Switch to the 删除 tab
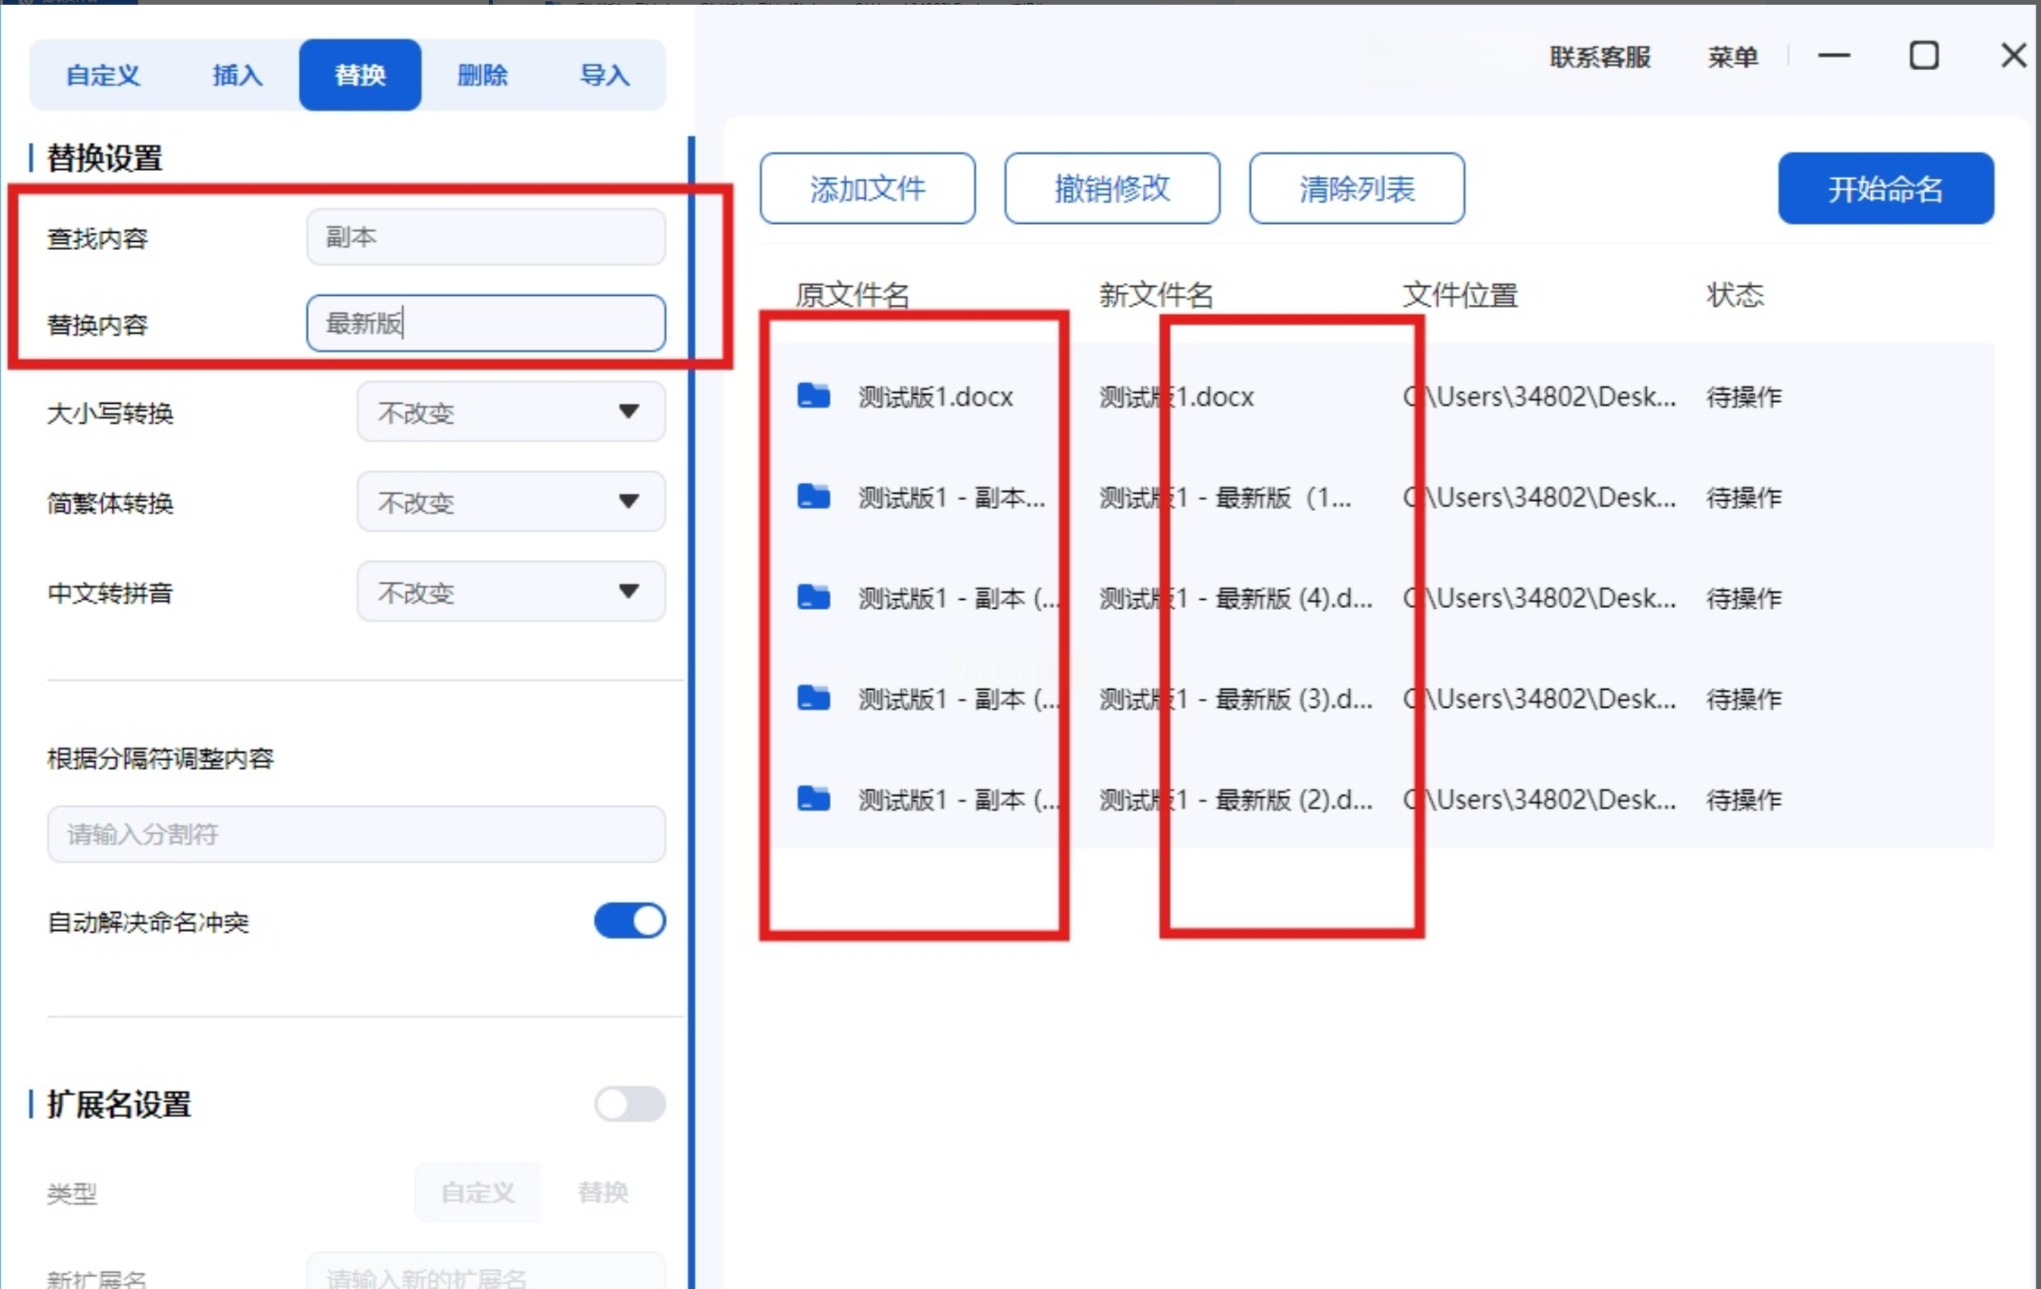 pyautogui.click(x=482, y=75)
